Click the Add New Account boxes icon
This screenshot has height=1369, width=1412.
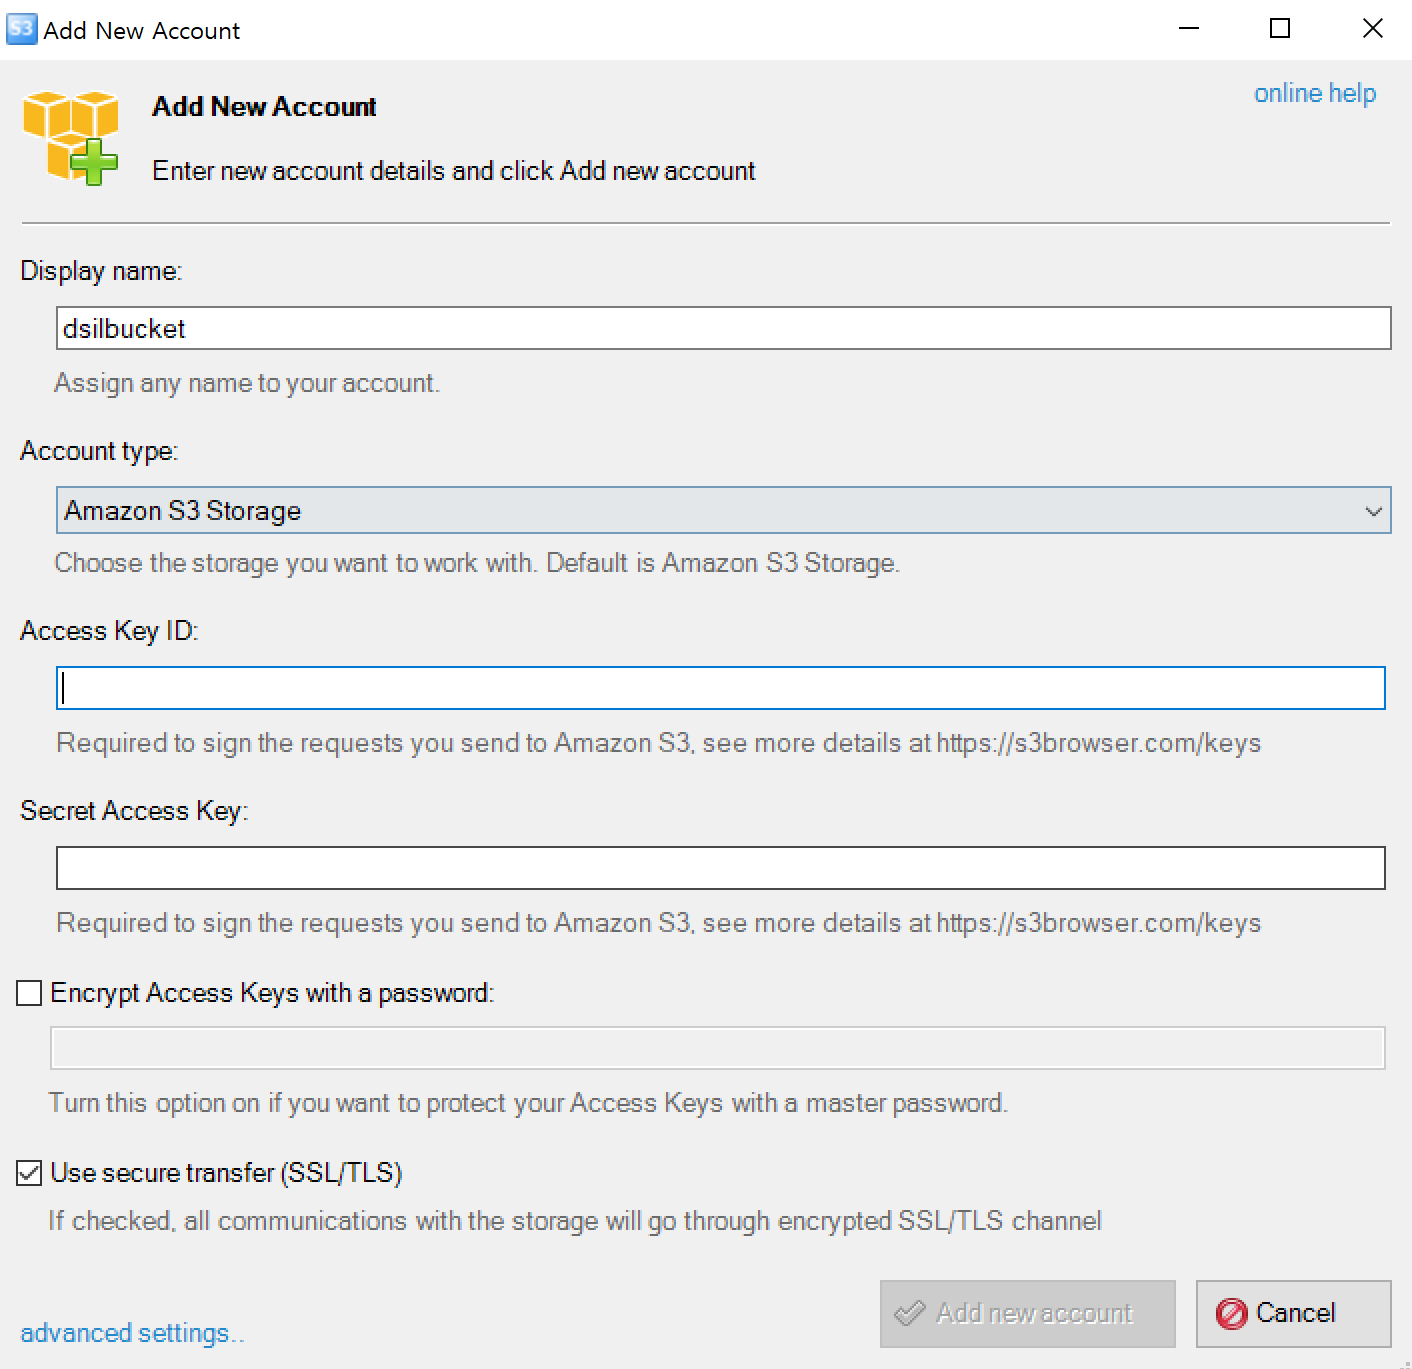tap(70, 137)
